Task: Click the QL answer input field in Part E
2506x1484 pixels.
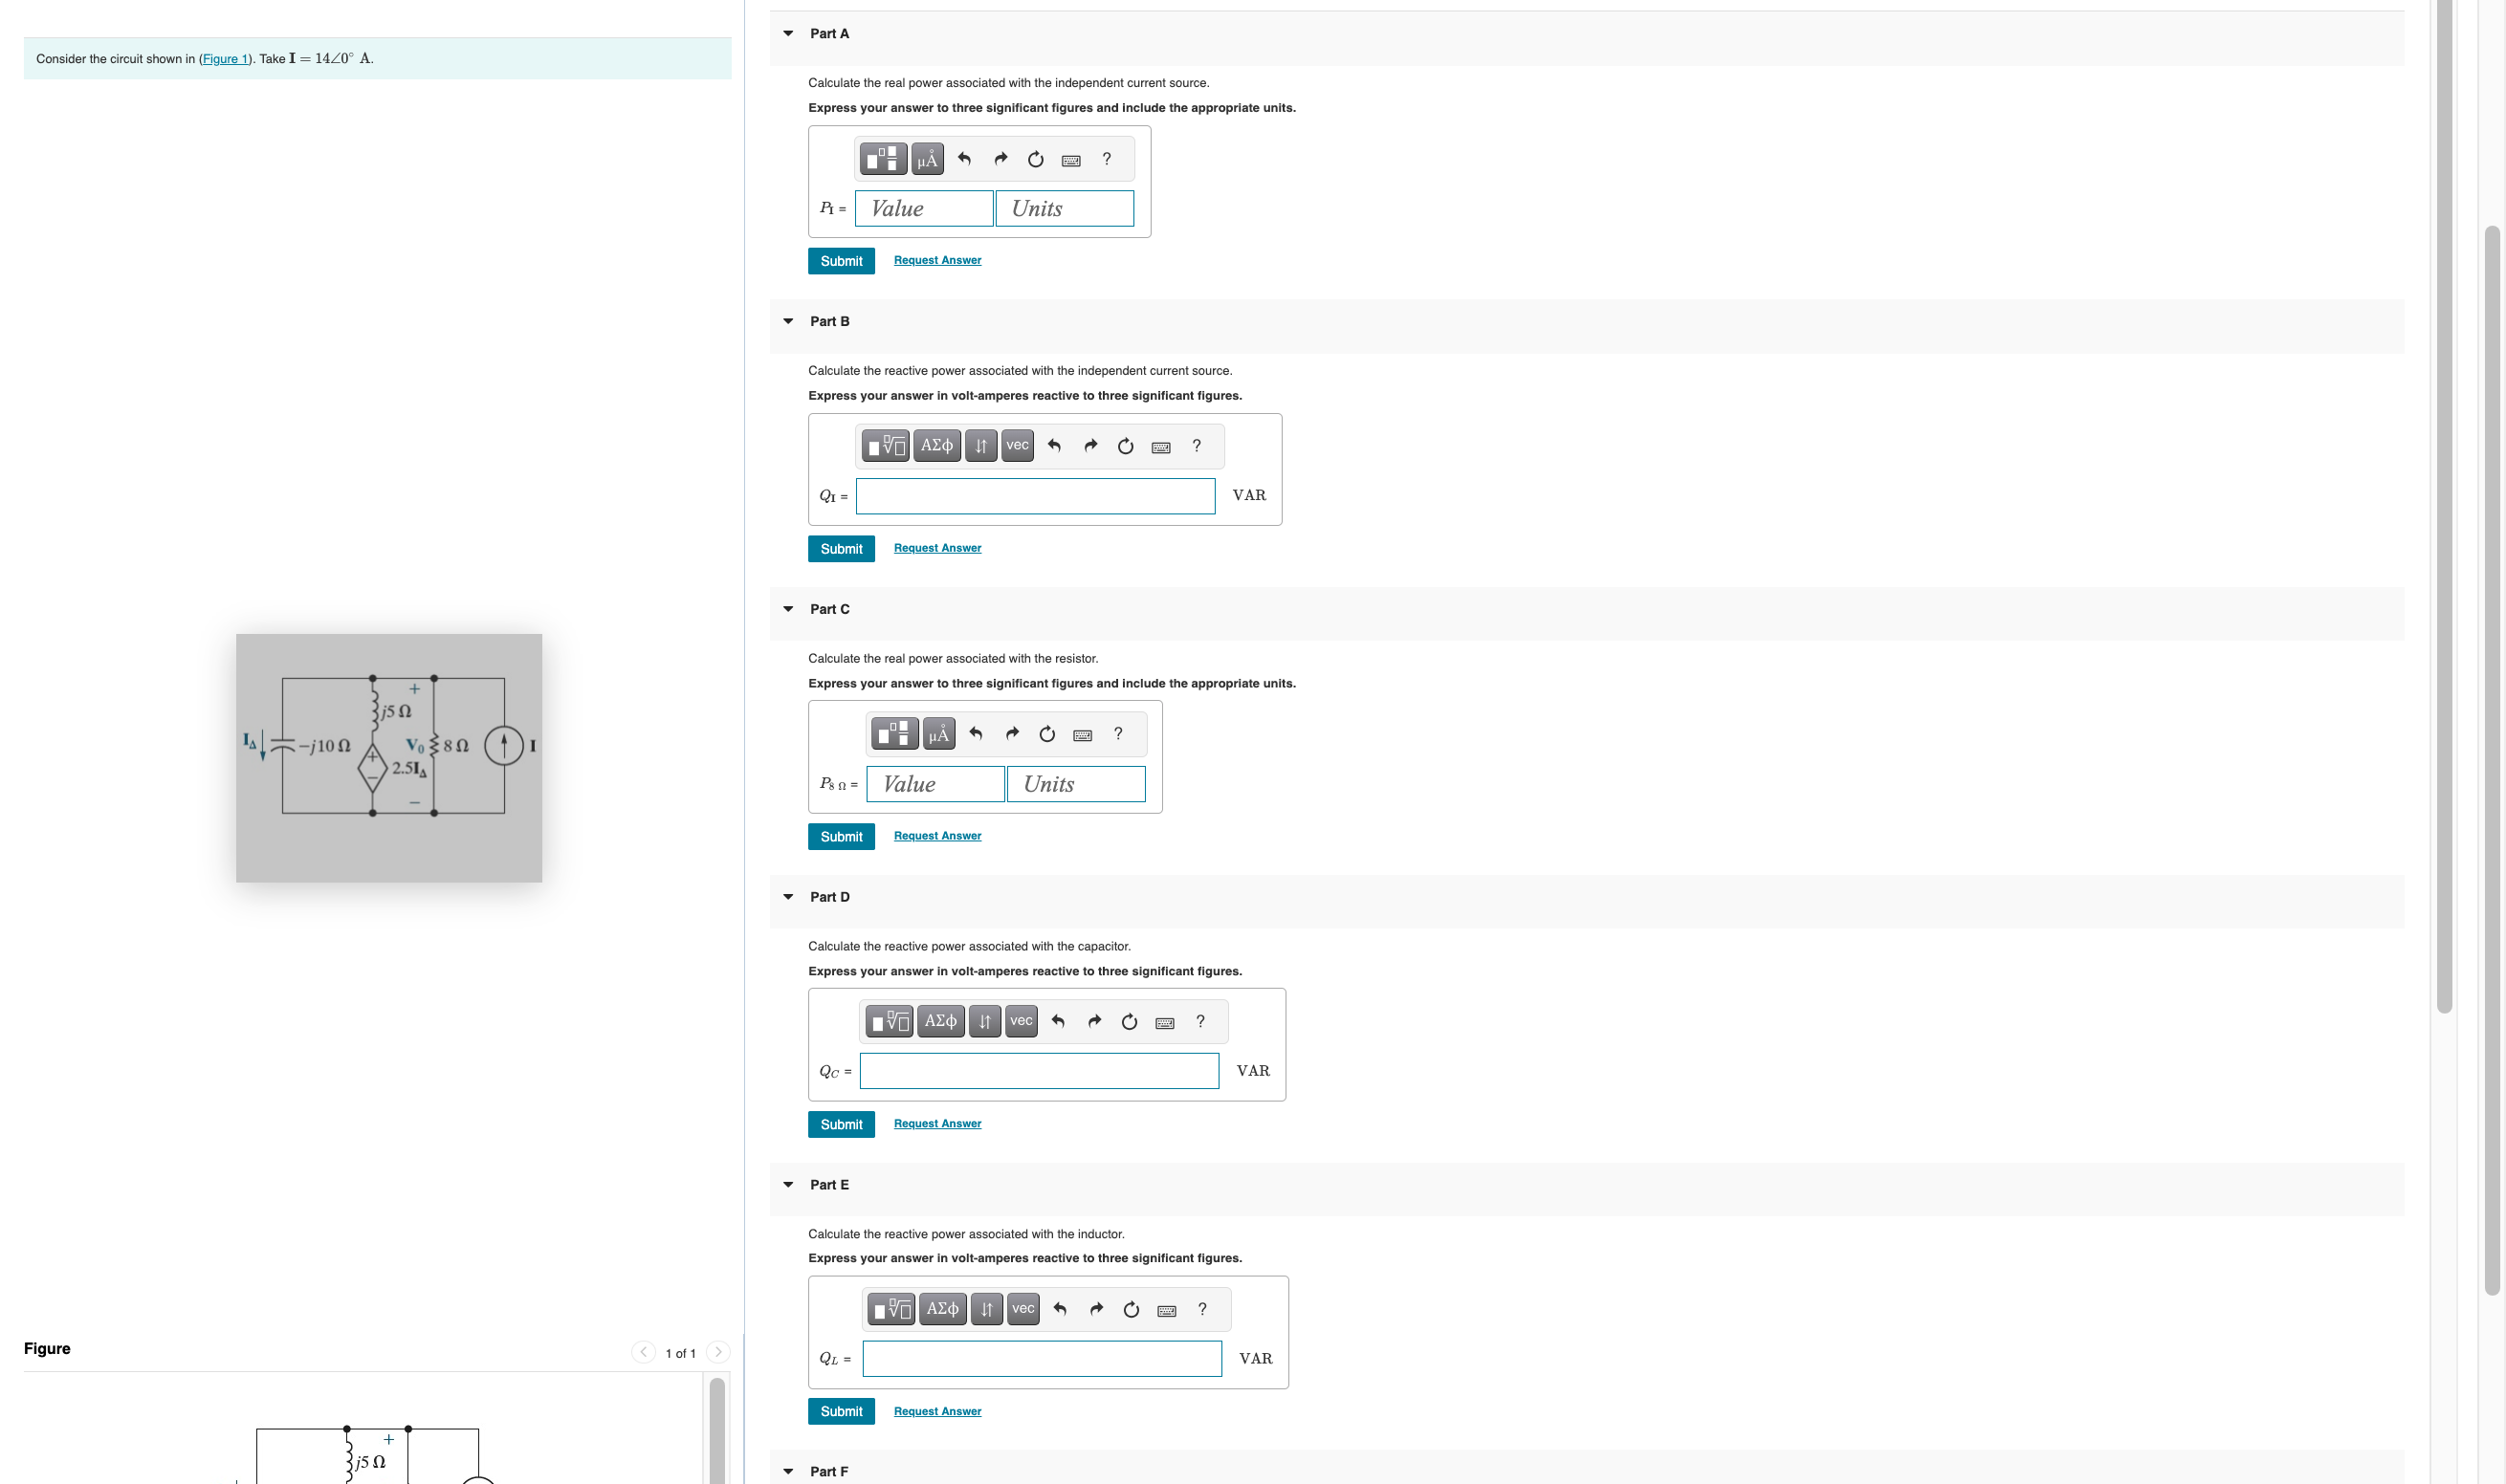Action: click(1041, 1358)
